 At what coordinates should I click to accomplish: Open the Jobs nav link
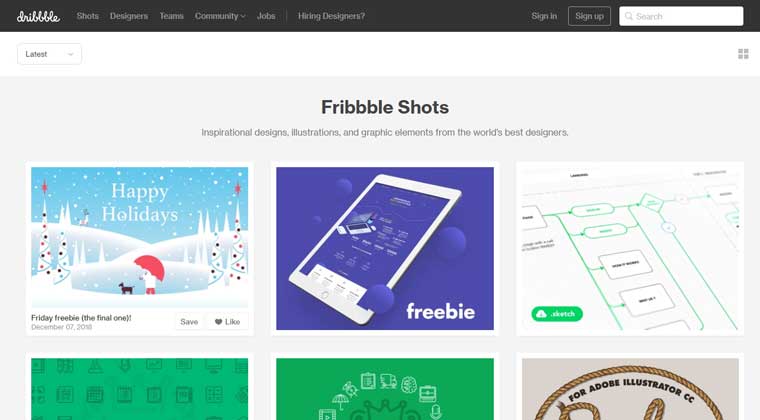266,16
